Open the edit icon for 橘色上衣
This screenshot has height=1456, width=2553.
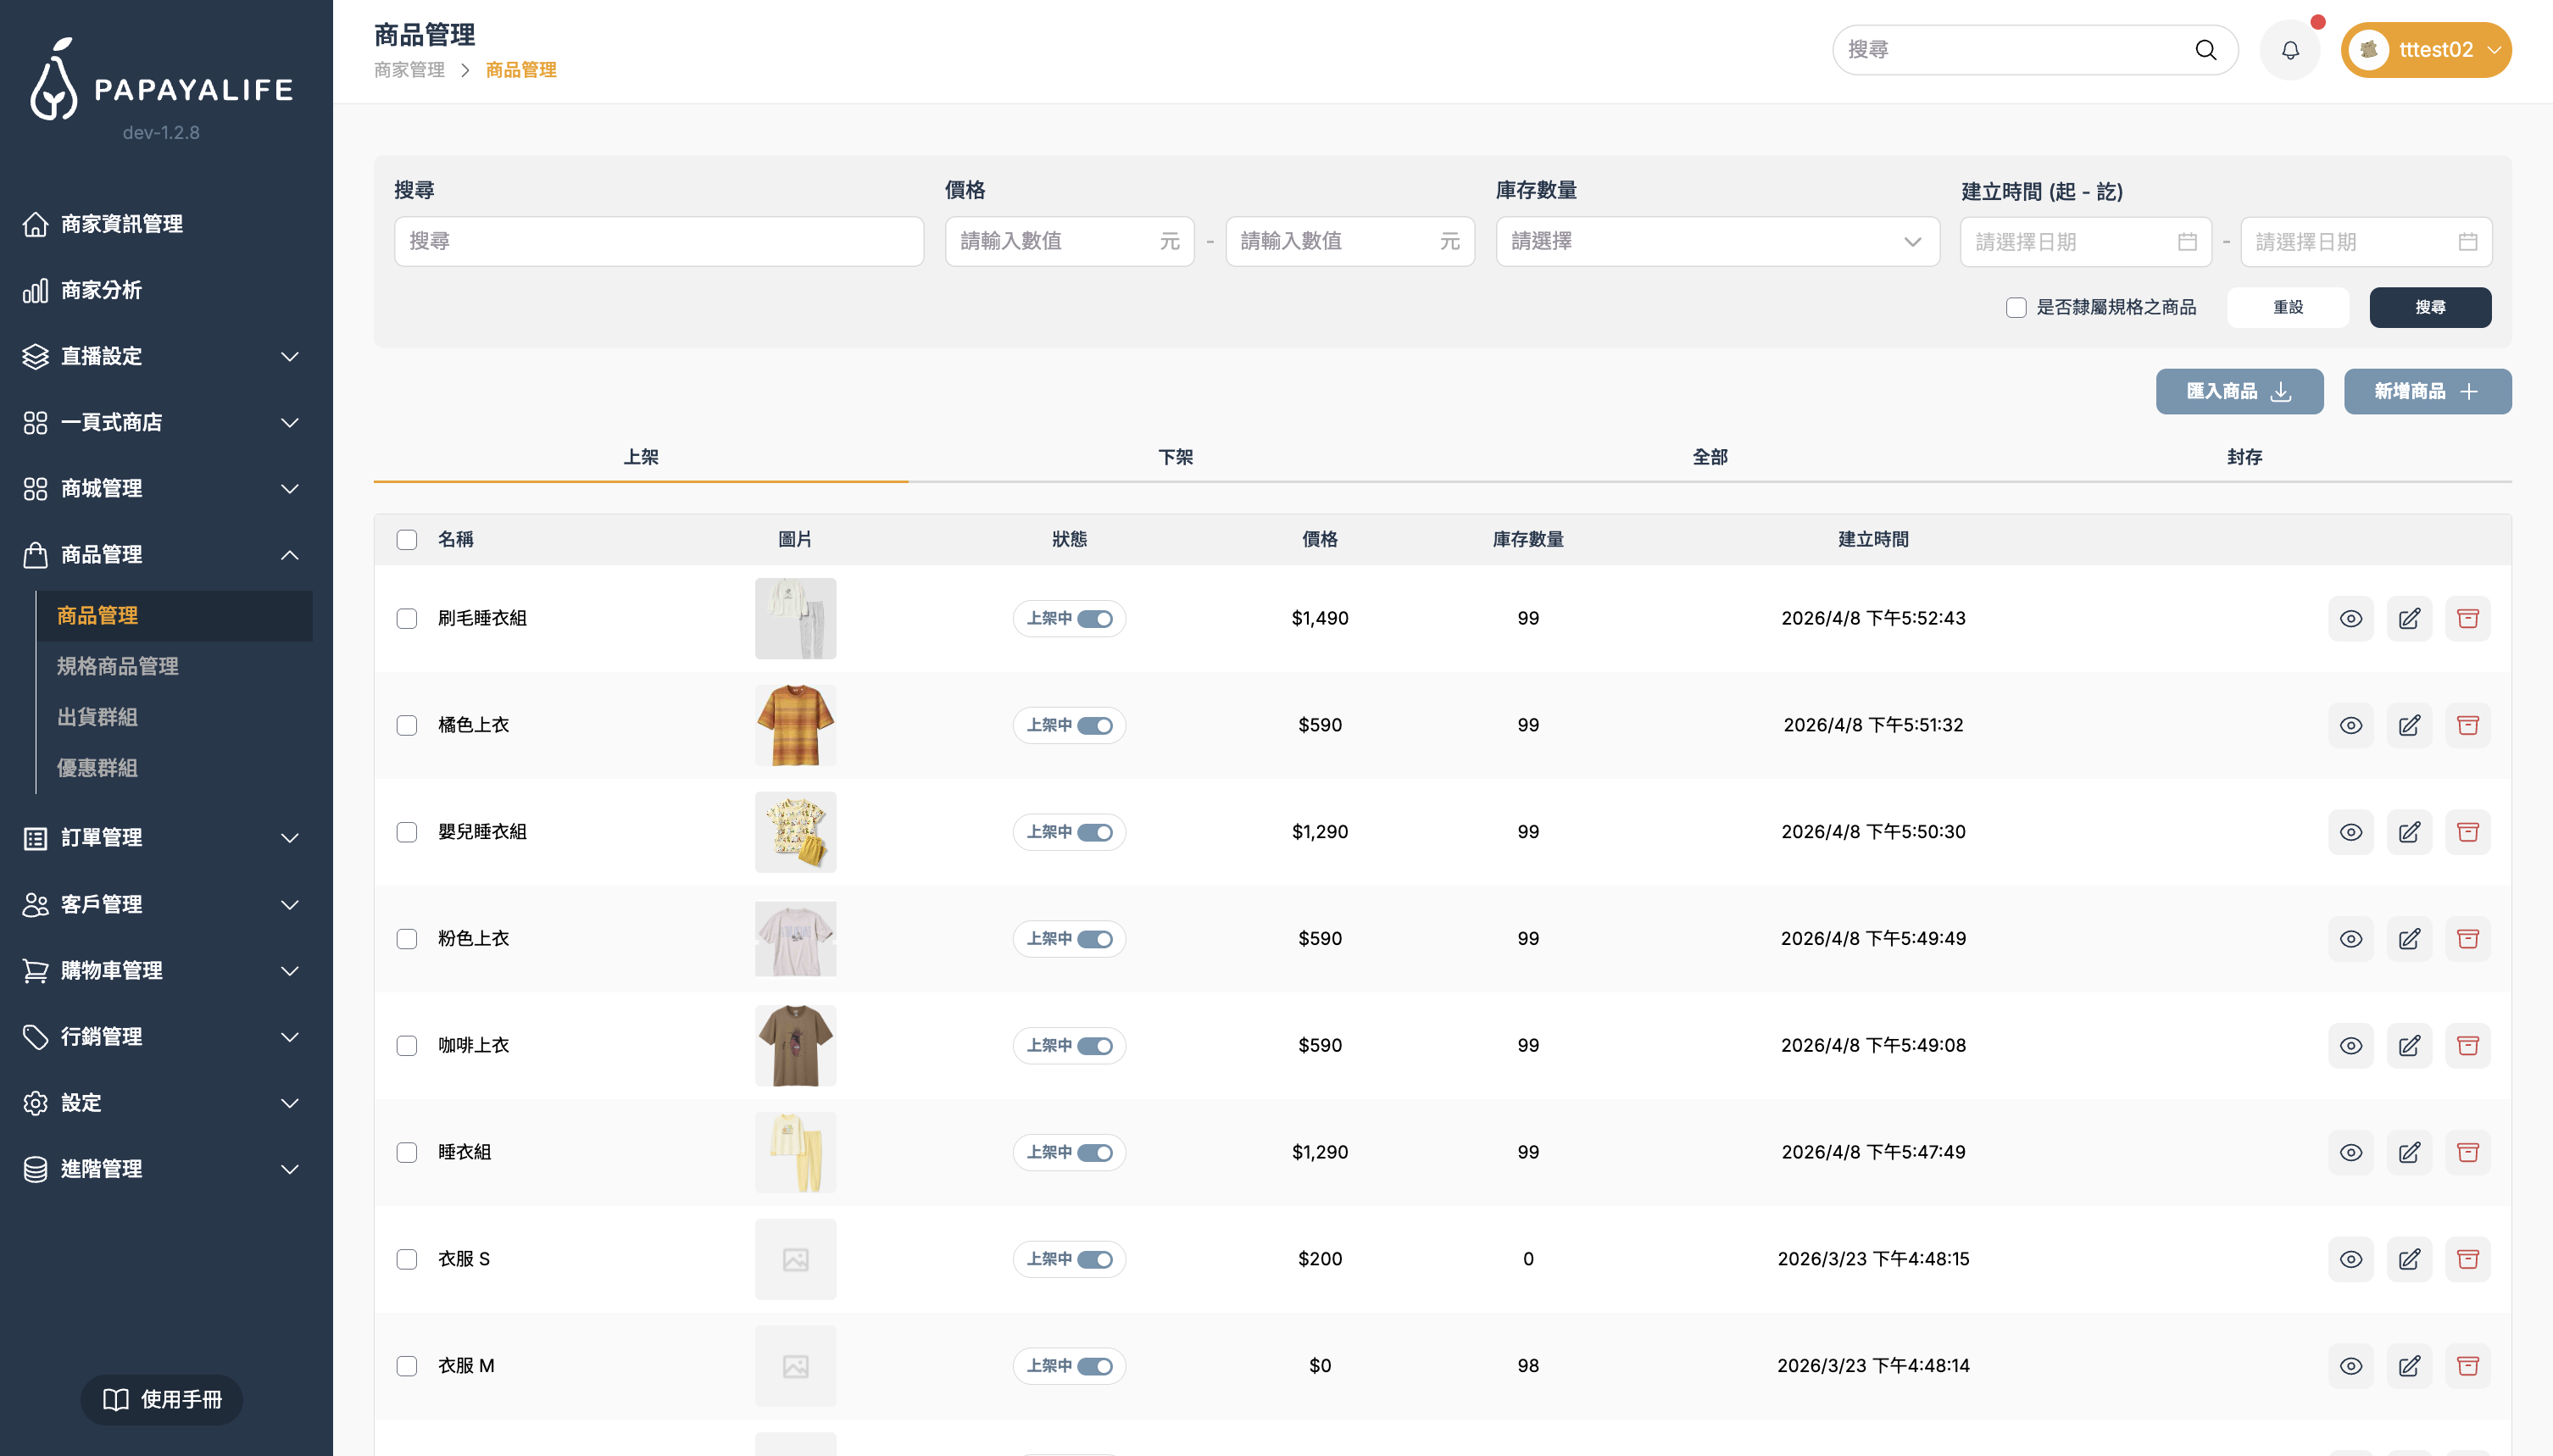pos(2409,725)
